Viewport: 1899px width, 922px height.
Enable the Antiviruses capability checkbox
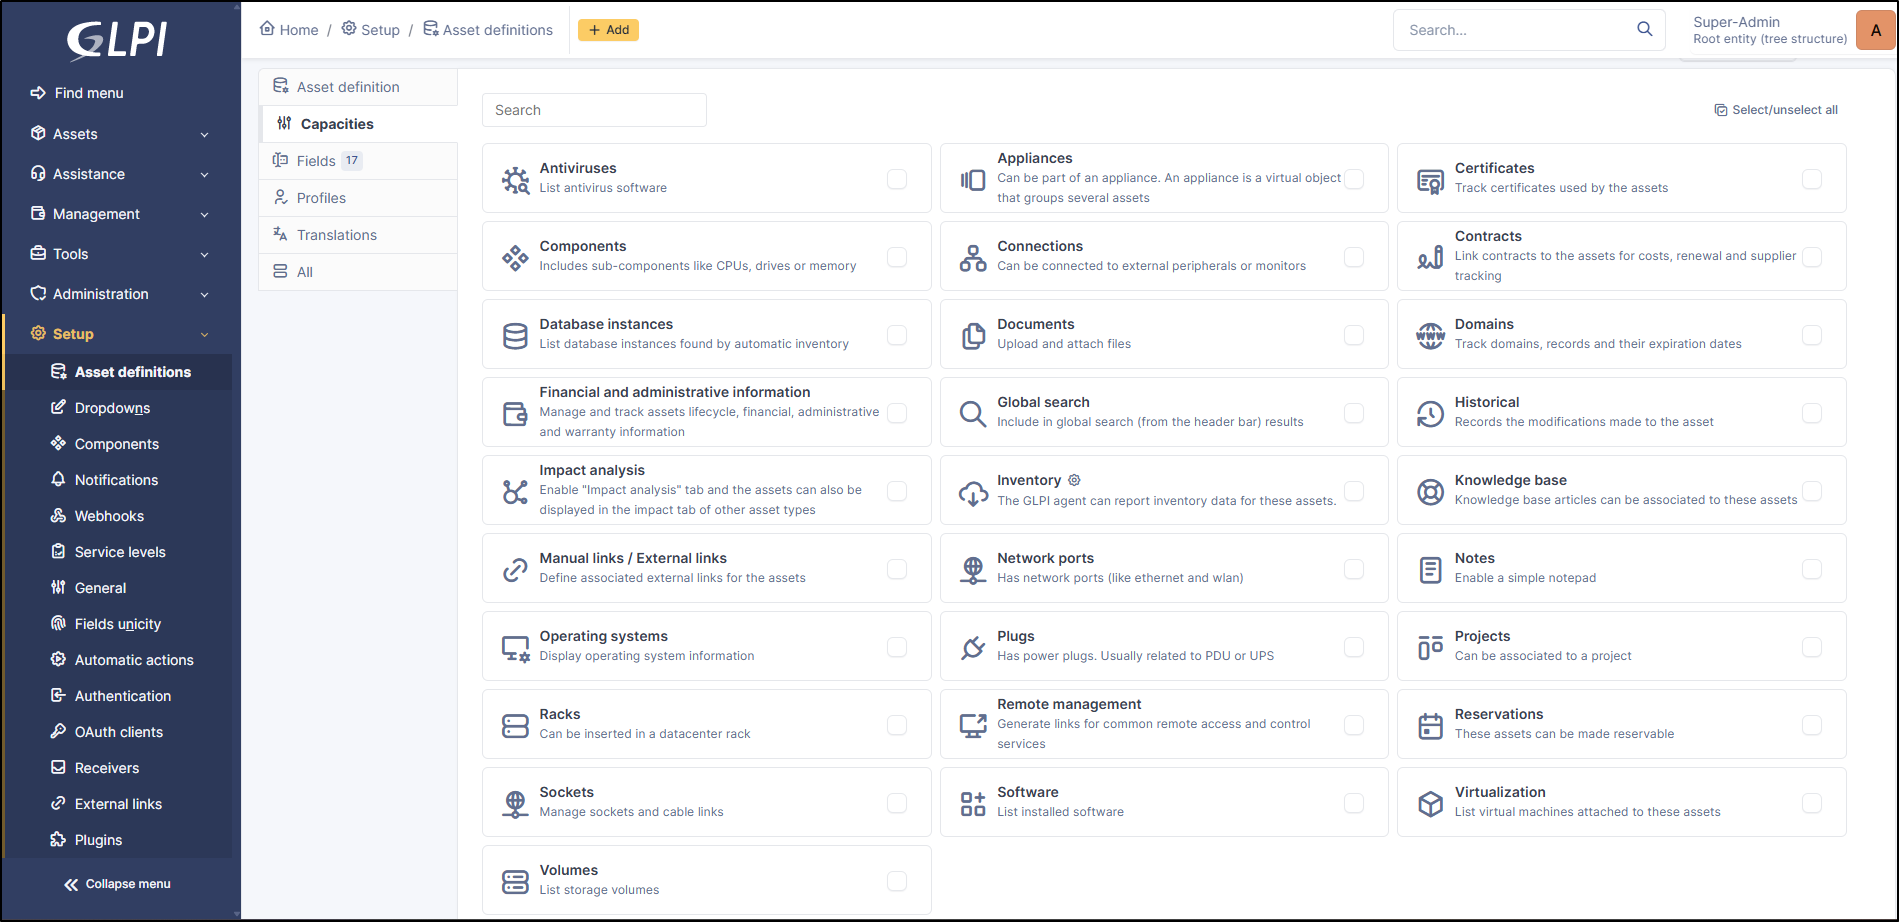click(x=897, y=179)
